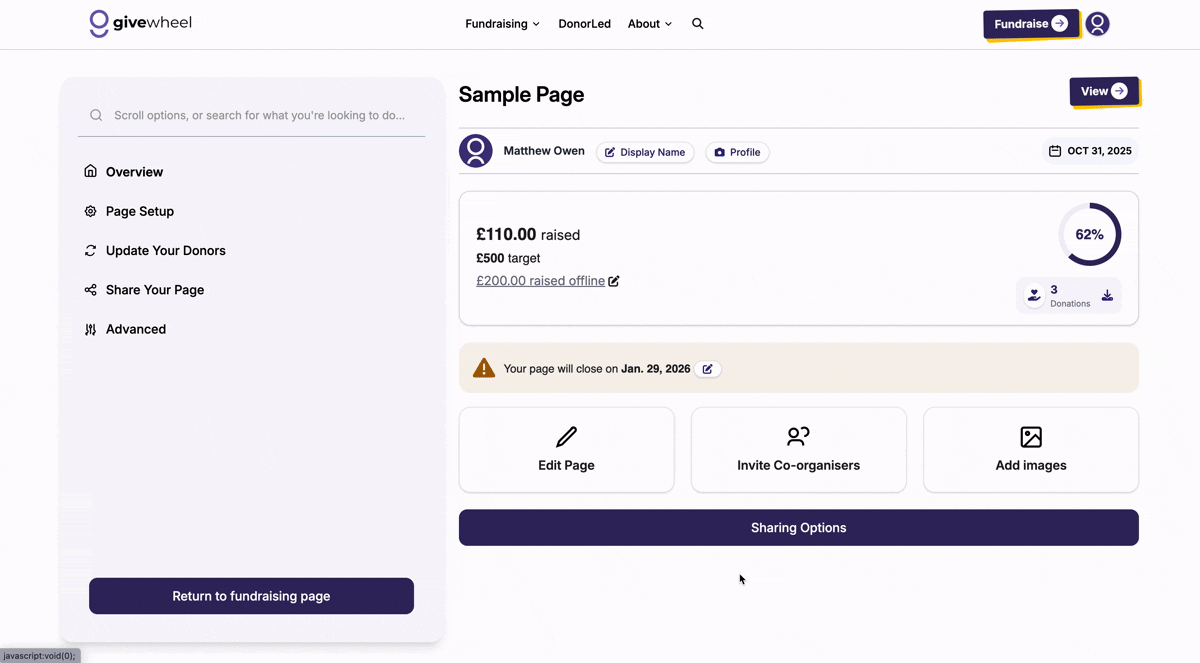Image resolution: width=1200 pixels, height=663 pixels.
Task: Focus the options search field
Action: pyautogui.click(x=259, y=115)
